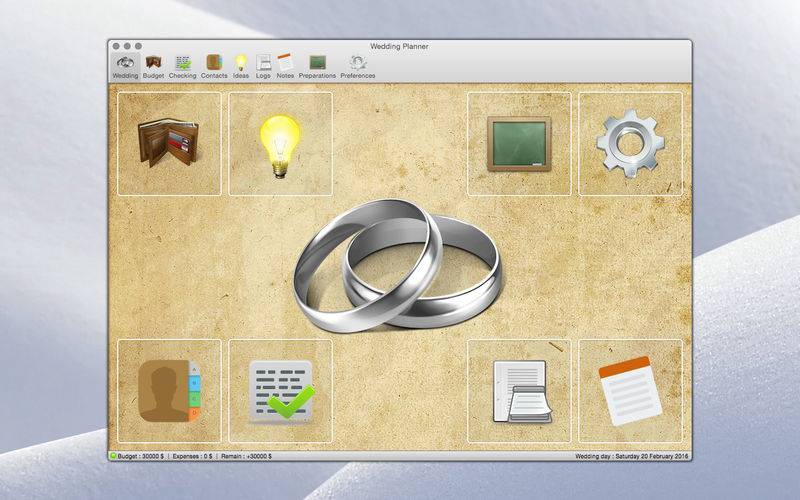Click the green status indicator in status bar
The image size is (800, 500).
[x=113, y=456]
